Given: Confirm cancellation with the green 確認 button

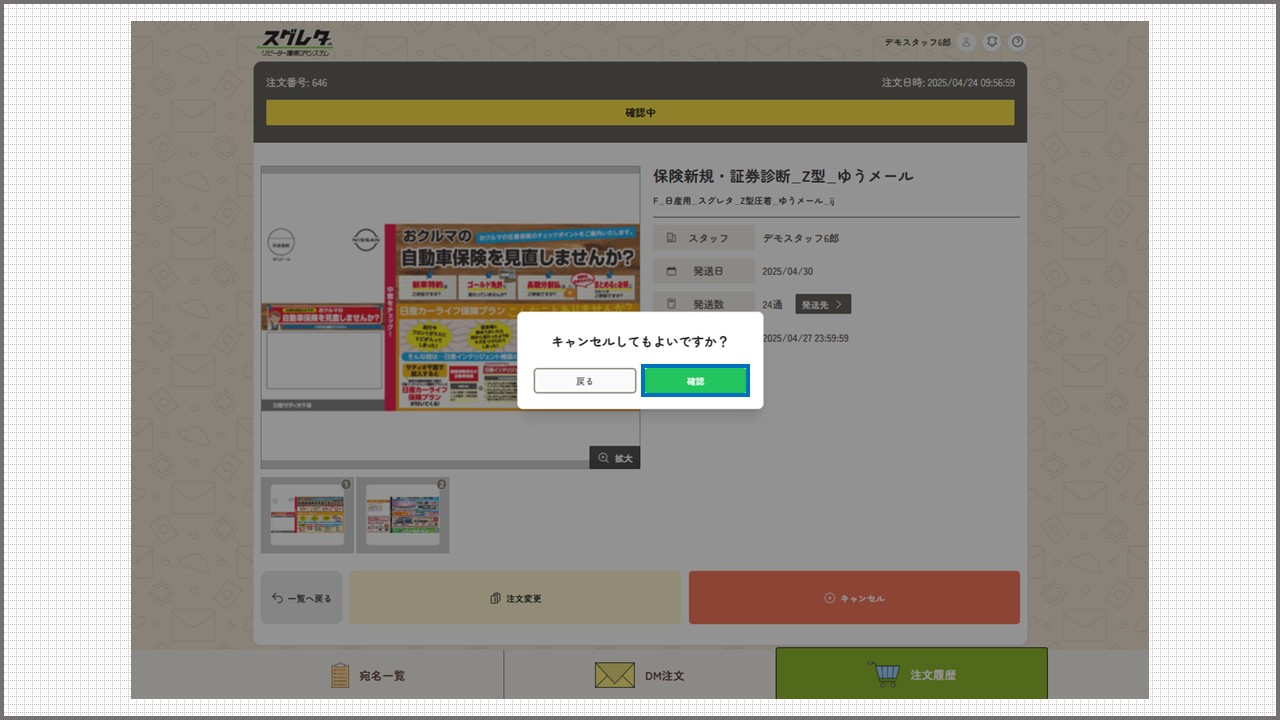Looking at the screenshot, I should [x=695, y=381].
